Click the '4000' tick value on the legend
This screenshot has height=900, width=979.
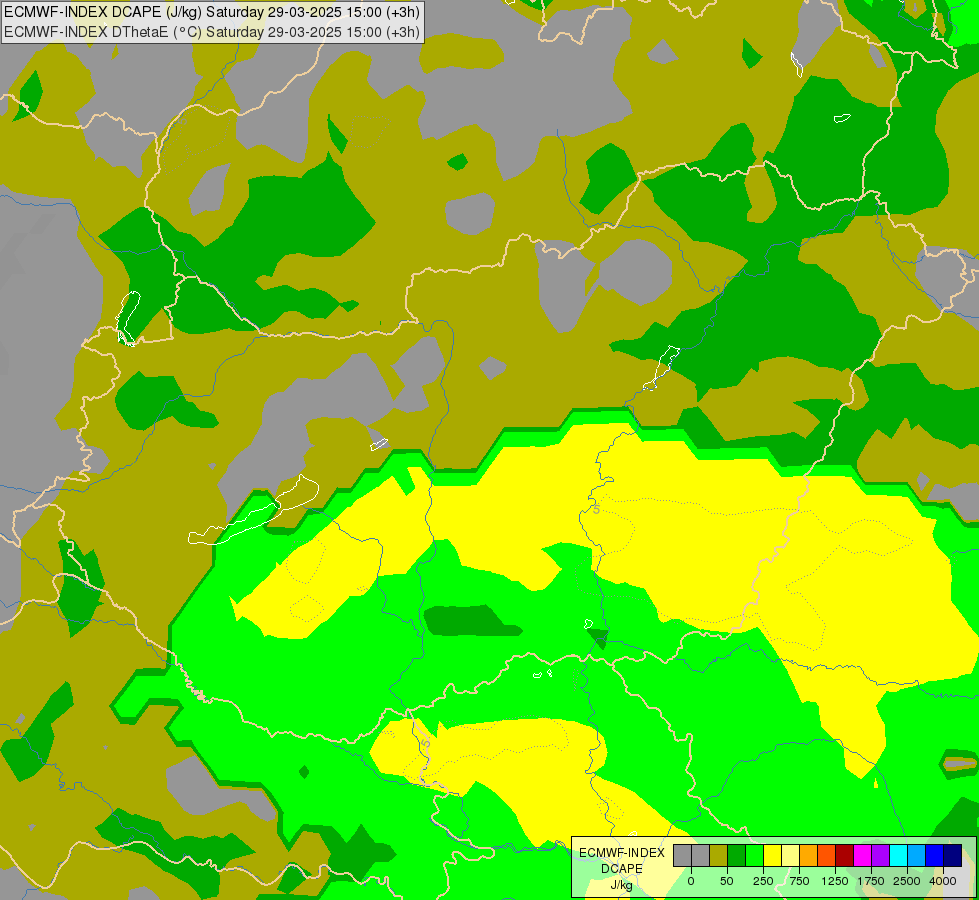tap(943, 881)
